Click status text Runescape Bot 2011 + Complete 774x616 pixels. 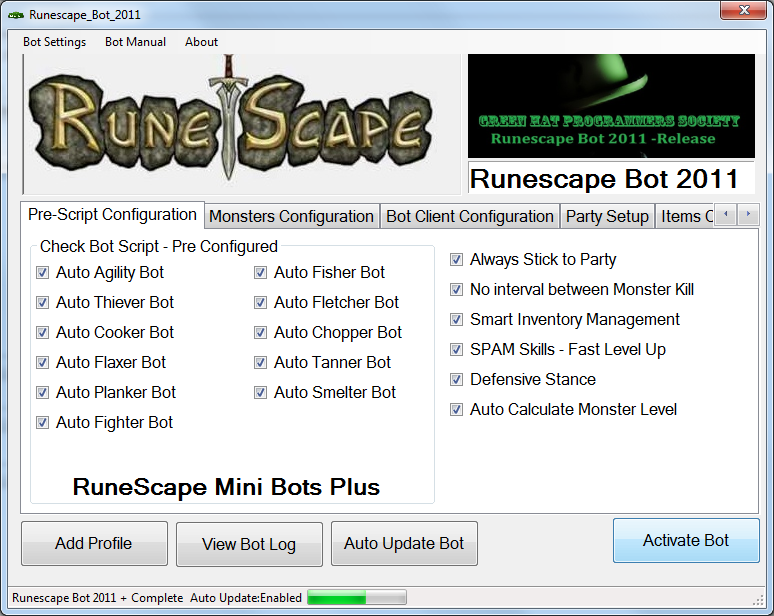(x=97, y=598)
